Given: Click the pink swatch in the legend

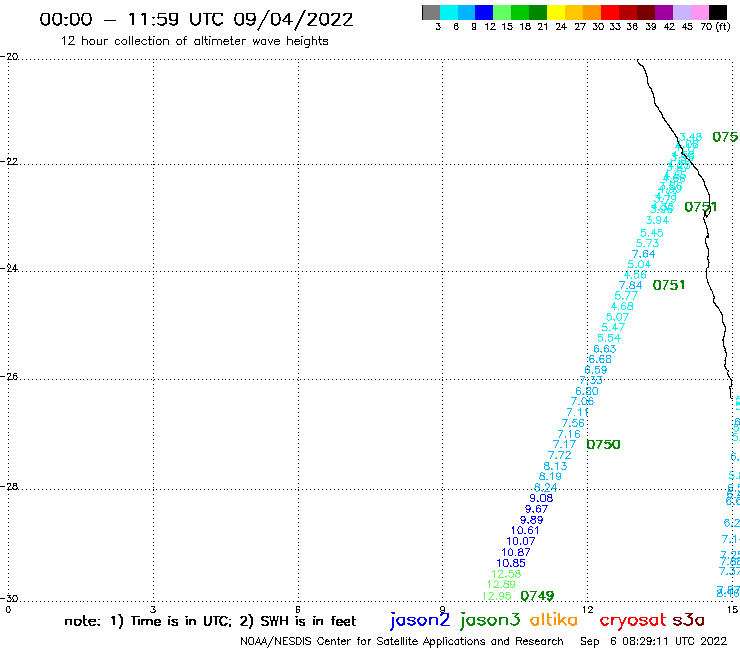Looking at the screenshot, I should 699,12.
